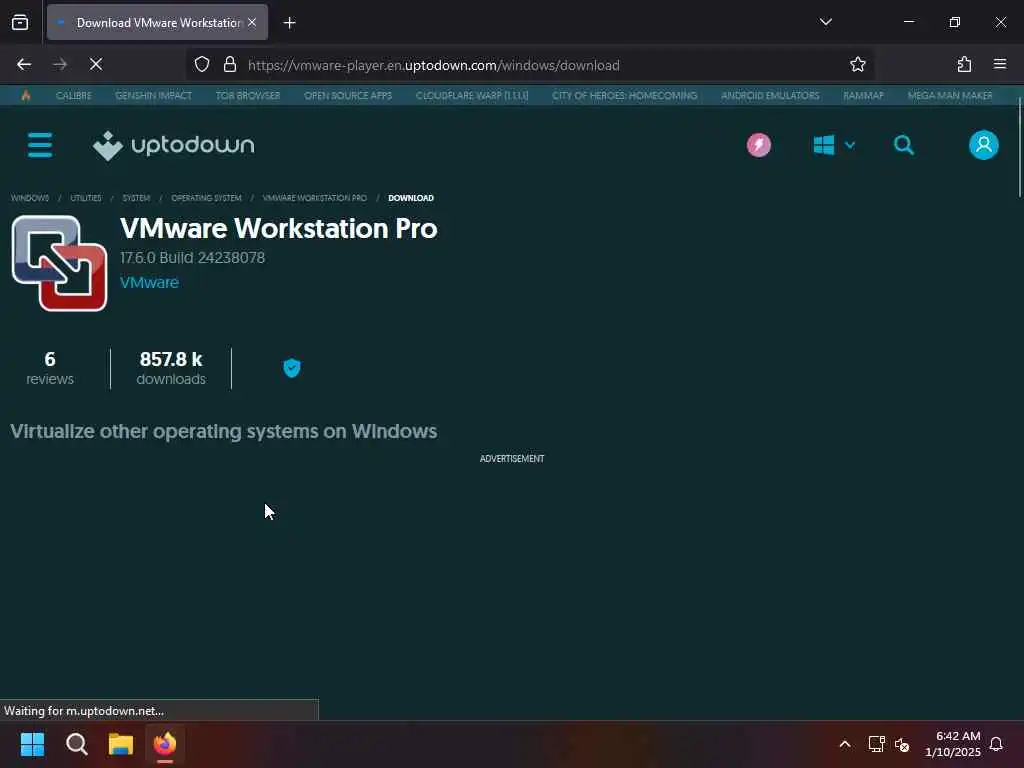The image size is (1024, 768).
Task: Go to UTILITIES breadcrumb
Action: [86, 198]
